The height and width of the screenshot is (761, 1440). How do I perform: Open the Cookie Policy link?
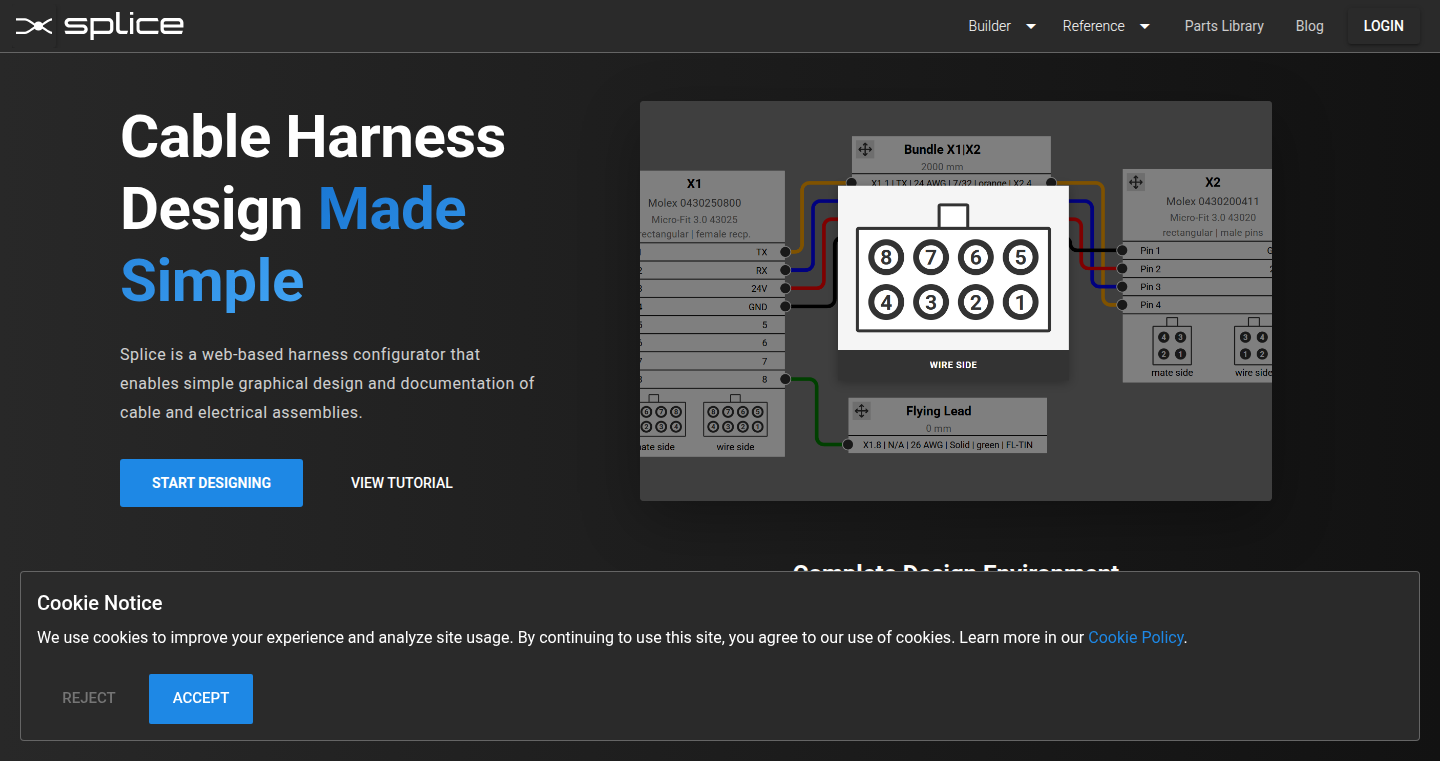click(1135, 637)
